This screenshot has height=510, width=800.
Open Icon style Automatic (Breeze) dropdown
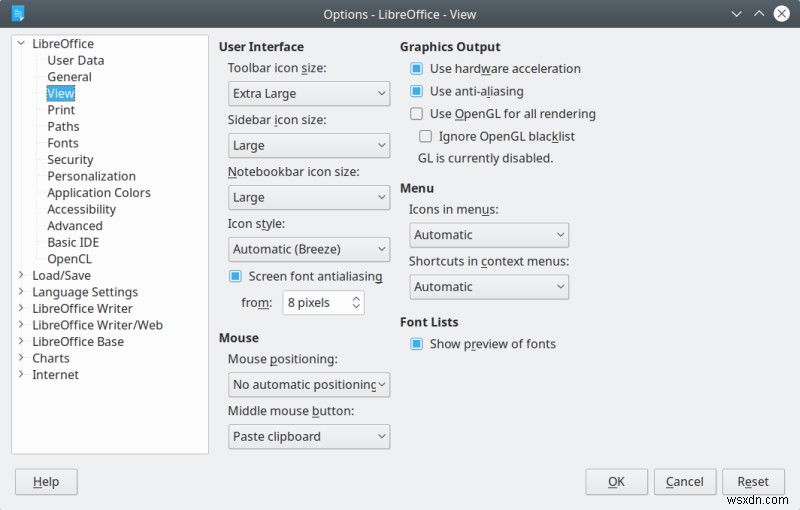309,249
